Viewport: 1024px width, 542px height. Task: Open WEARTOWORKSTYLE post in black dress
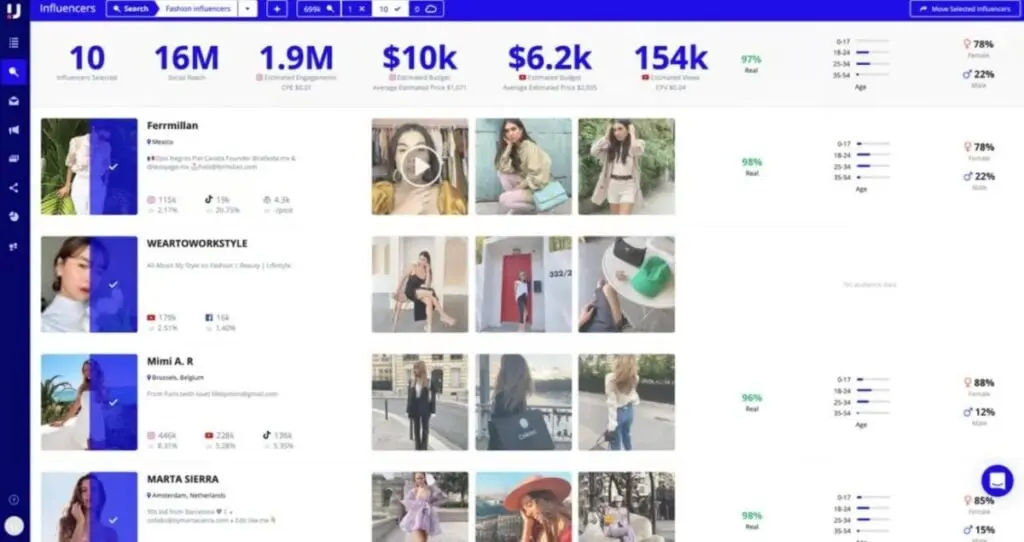click(x=420, y=285)
